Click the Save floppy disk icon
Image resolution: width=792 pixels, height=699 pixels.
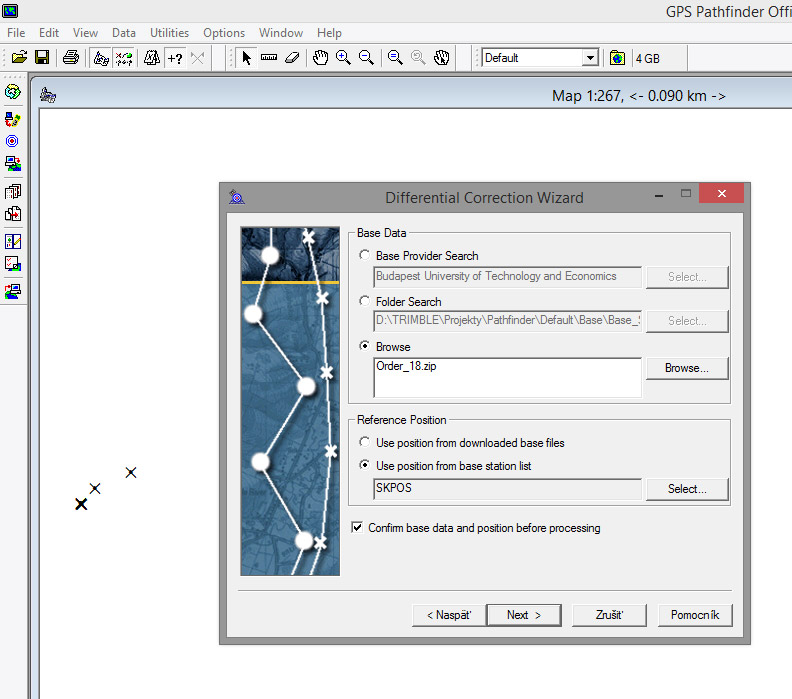(x=42, y=57)
